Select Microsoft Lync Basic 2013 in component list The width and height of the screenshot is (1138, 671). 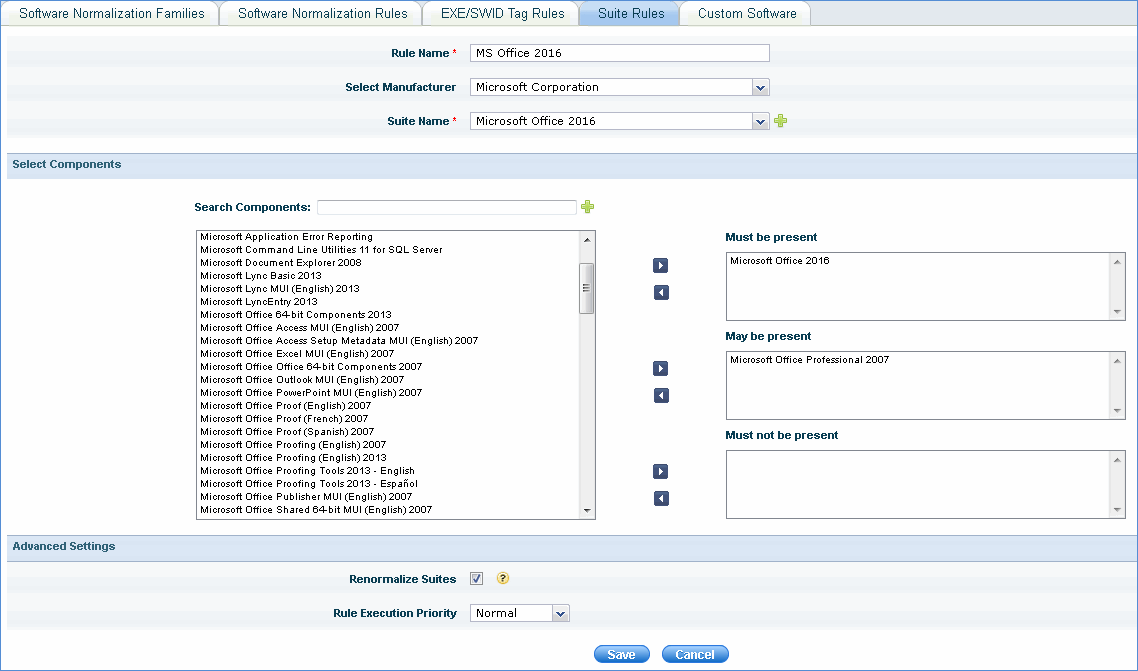(x=261, y=275)
